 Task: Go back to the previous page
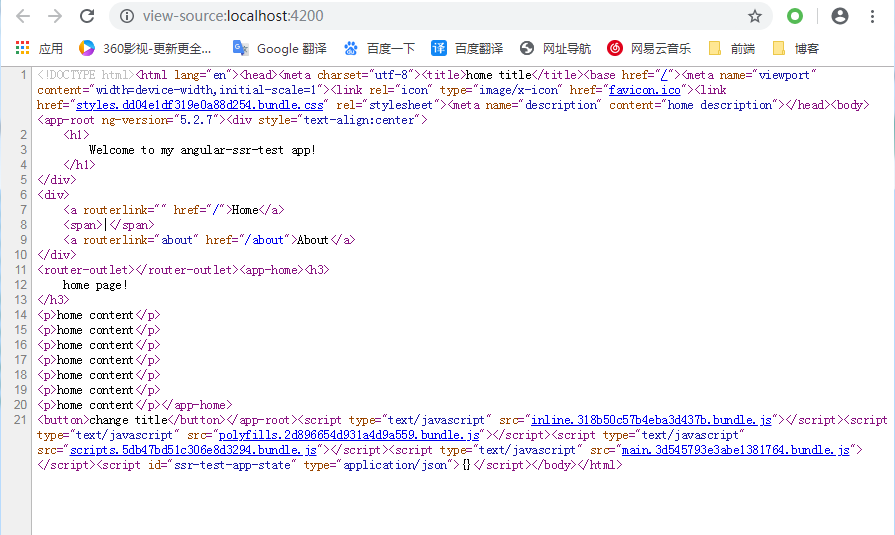(x=23, y=16)
